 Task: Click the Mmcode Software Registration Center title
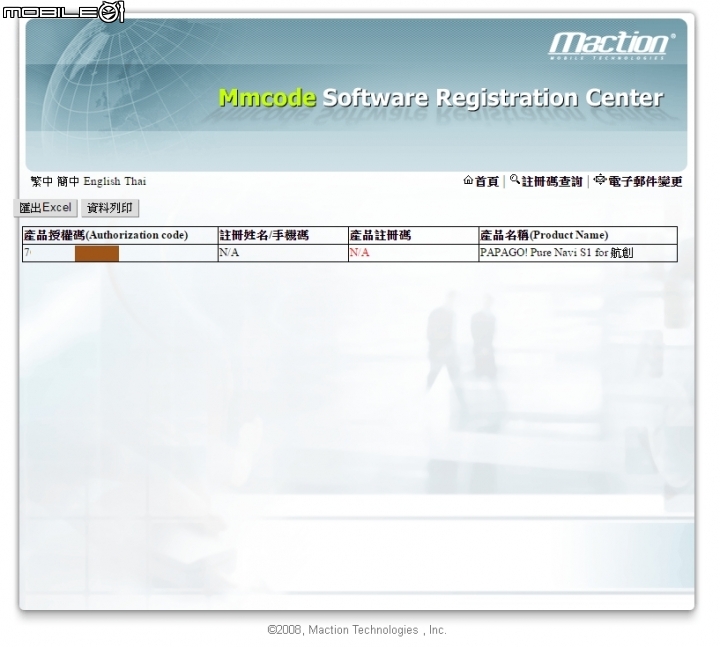pos(441,98)
